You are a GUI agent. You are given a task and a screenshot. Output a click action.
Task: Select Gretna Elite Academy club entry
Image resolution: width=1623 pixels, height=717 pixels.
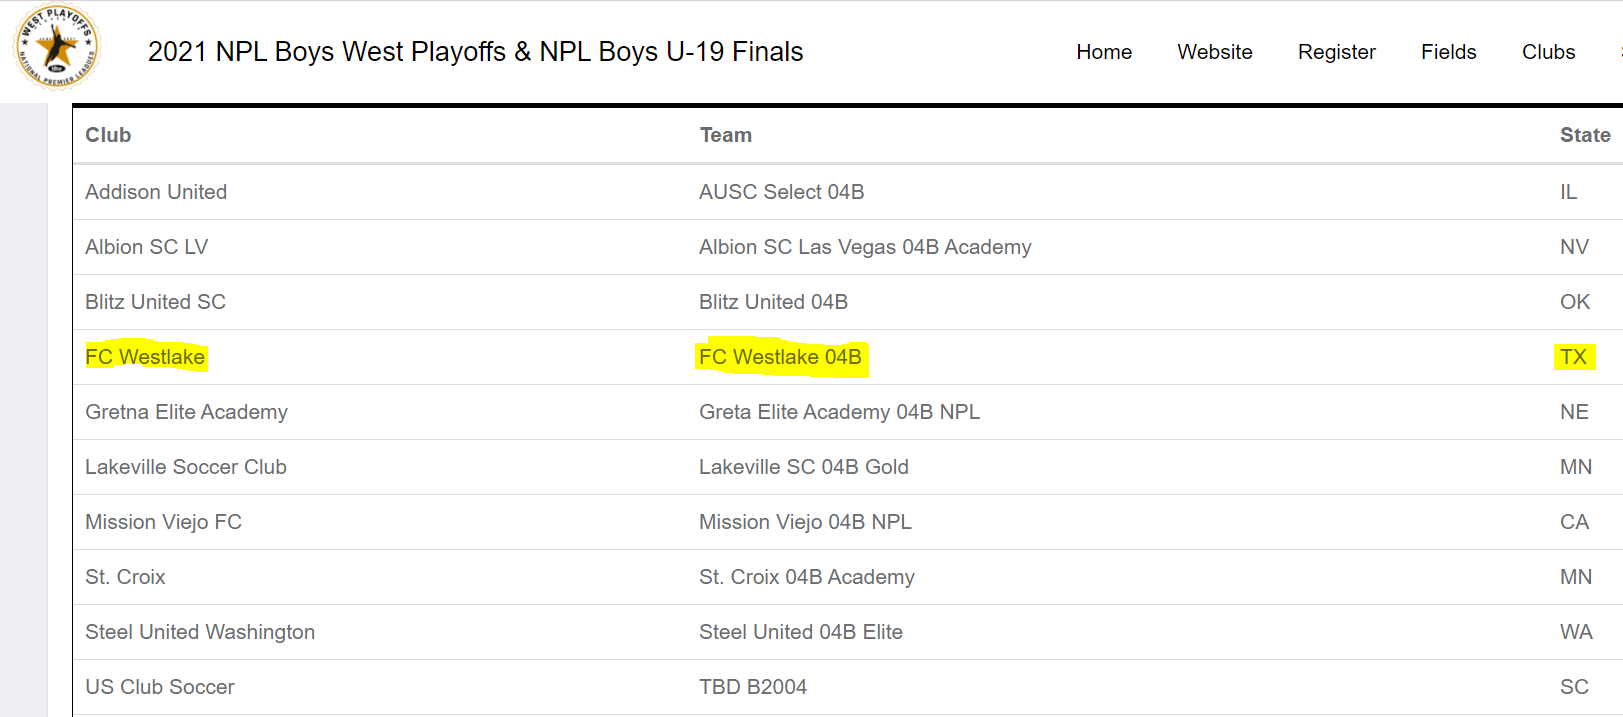click(186, 412)
